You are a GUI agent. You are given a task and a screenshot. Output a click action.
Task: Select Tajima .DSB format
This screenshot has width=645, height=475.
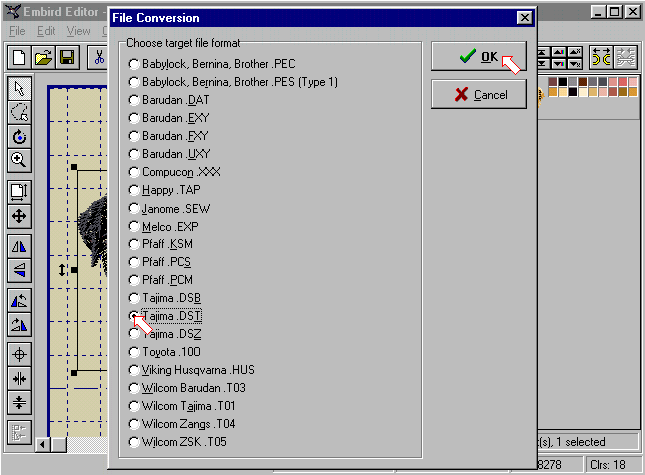click(x=165, y=298)
